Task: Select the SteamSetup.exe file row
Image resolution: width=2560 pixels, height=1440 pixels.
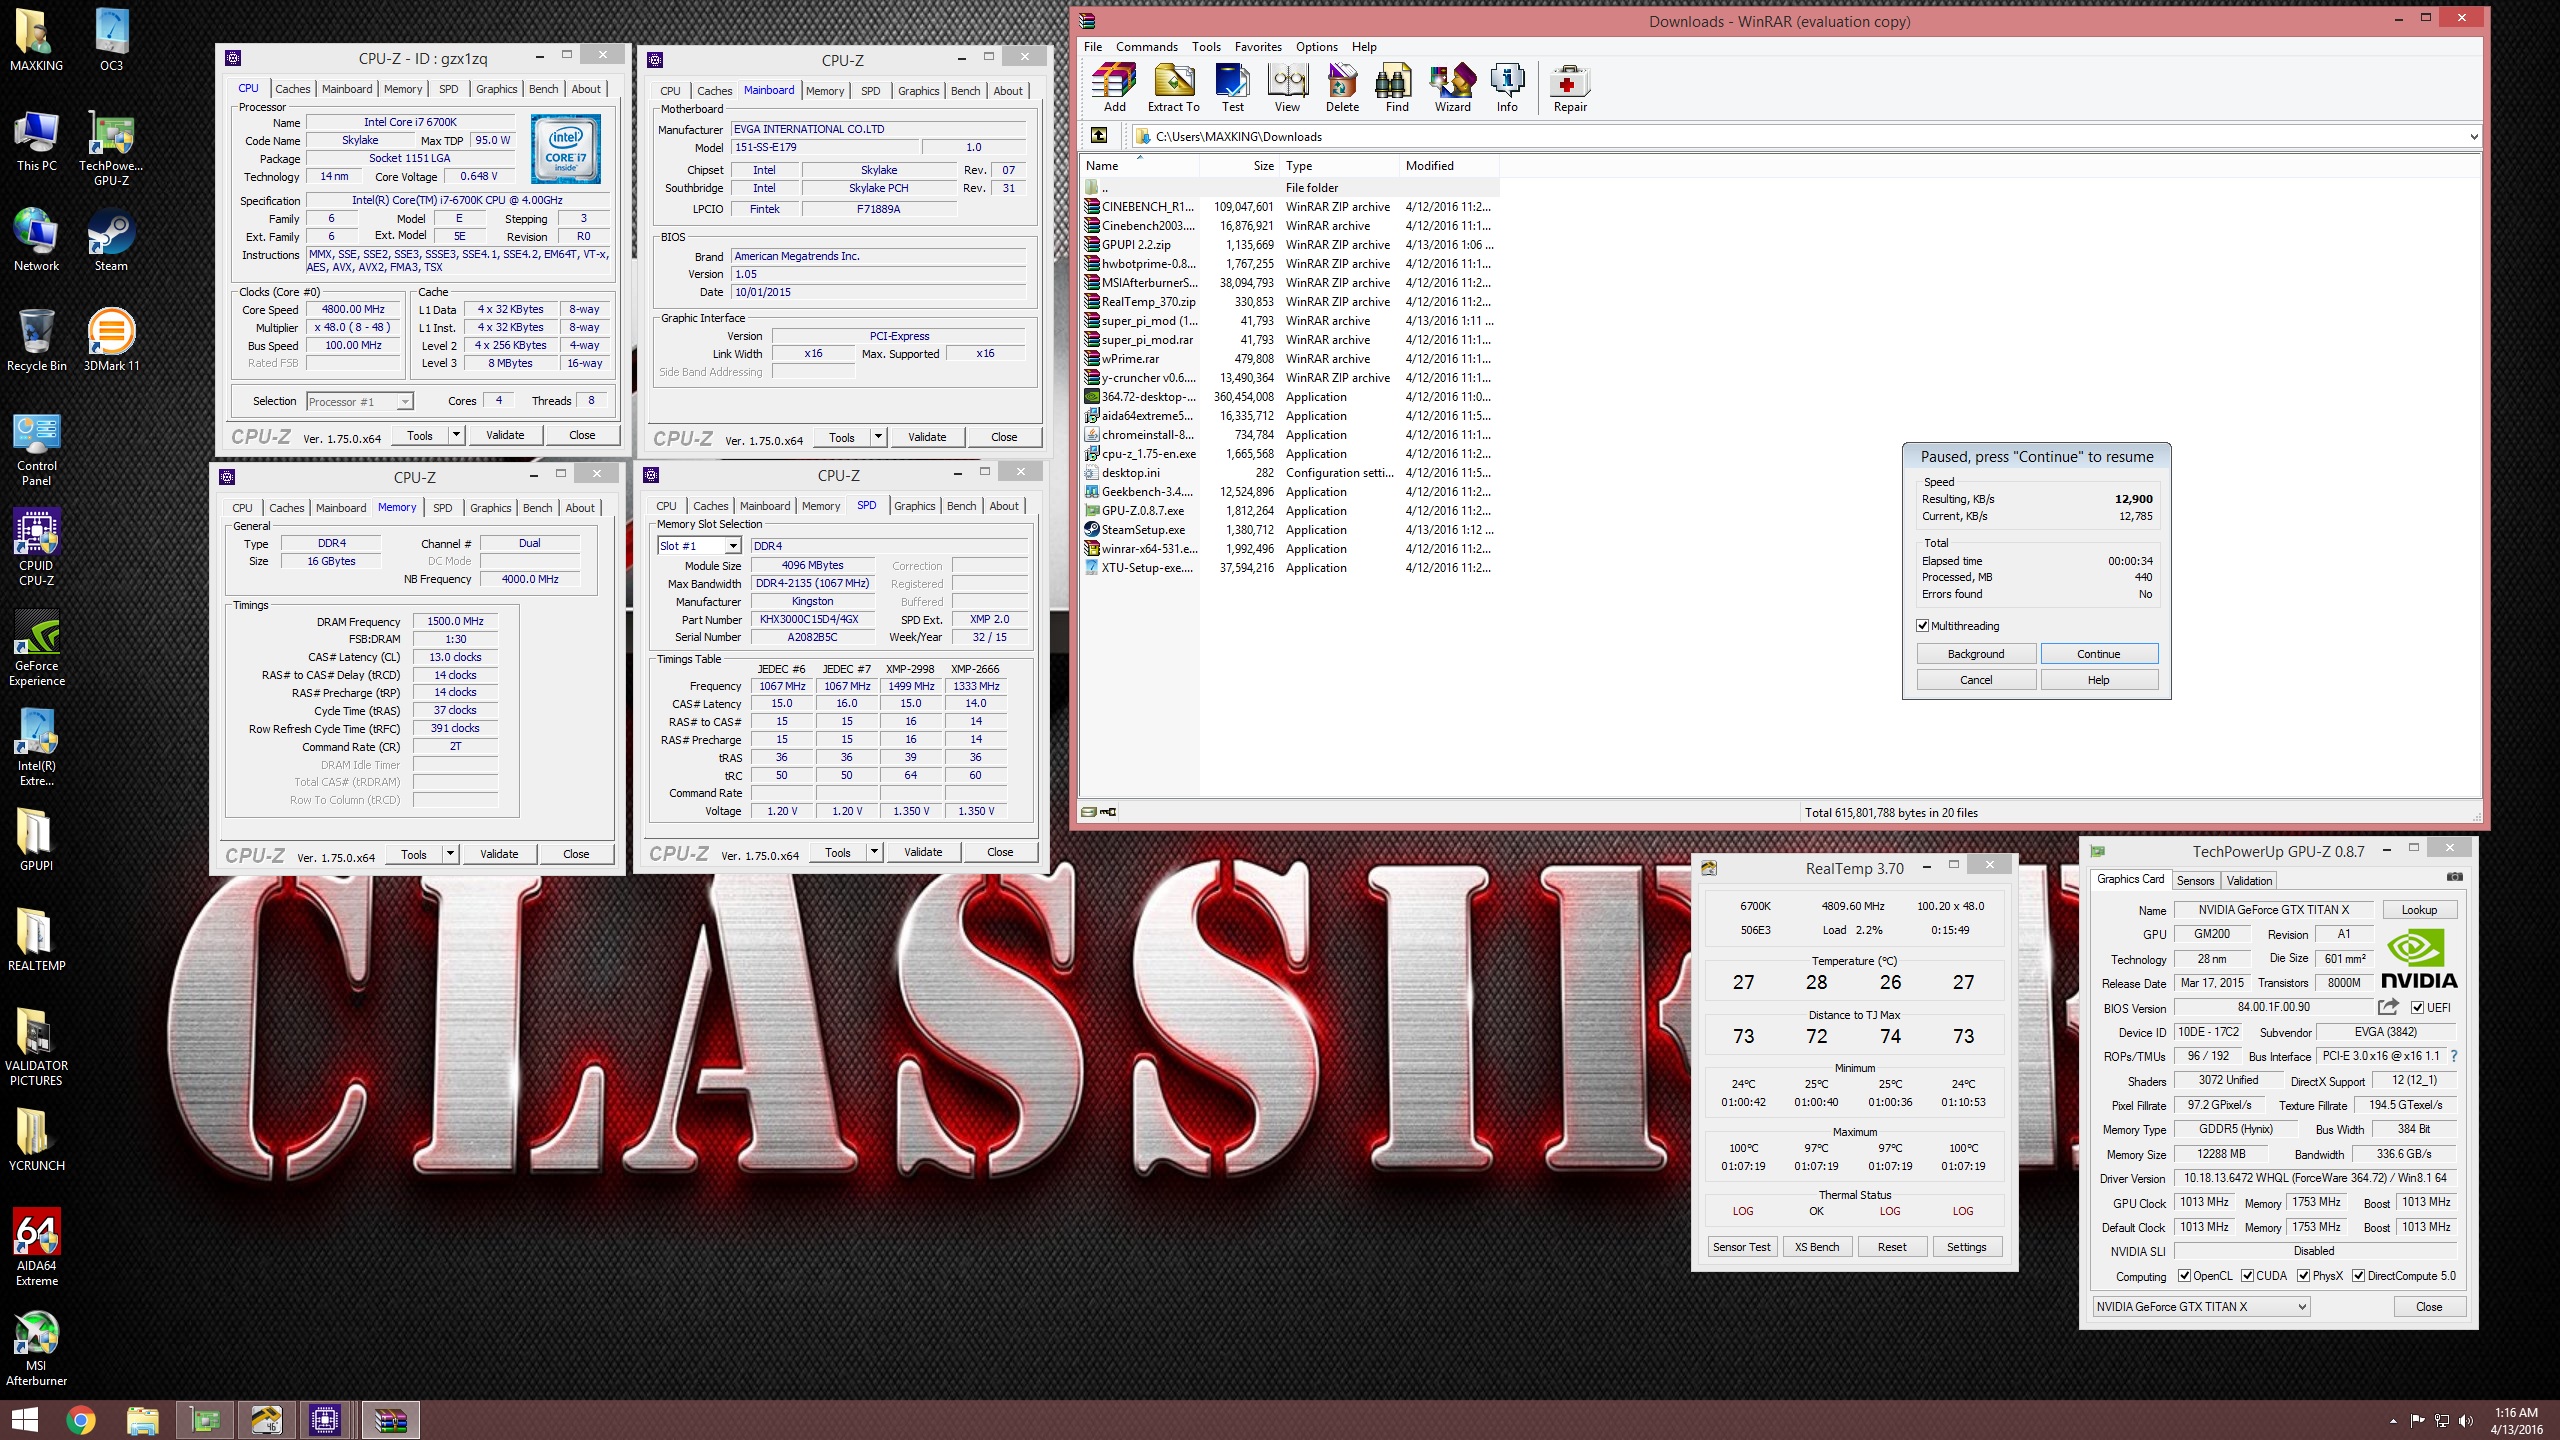Action: [x=1289, y=530]
